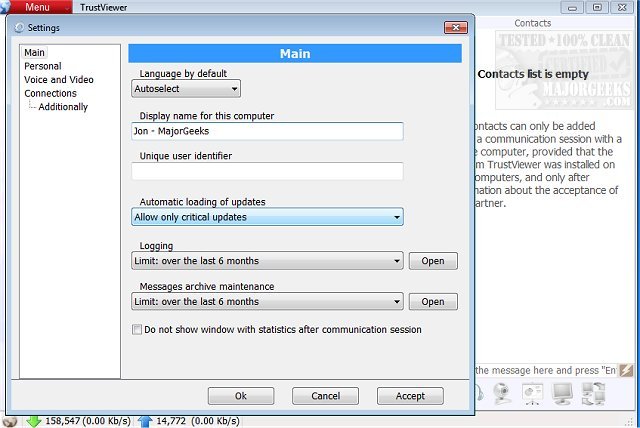Select Main in the settings tree

click(34, 53)
